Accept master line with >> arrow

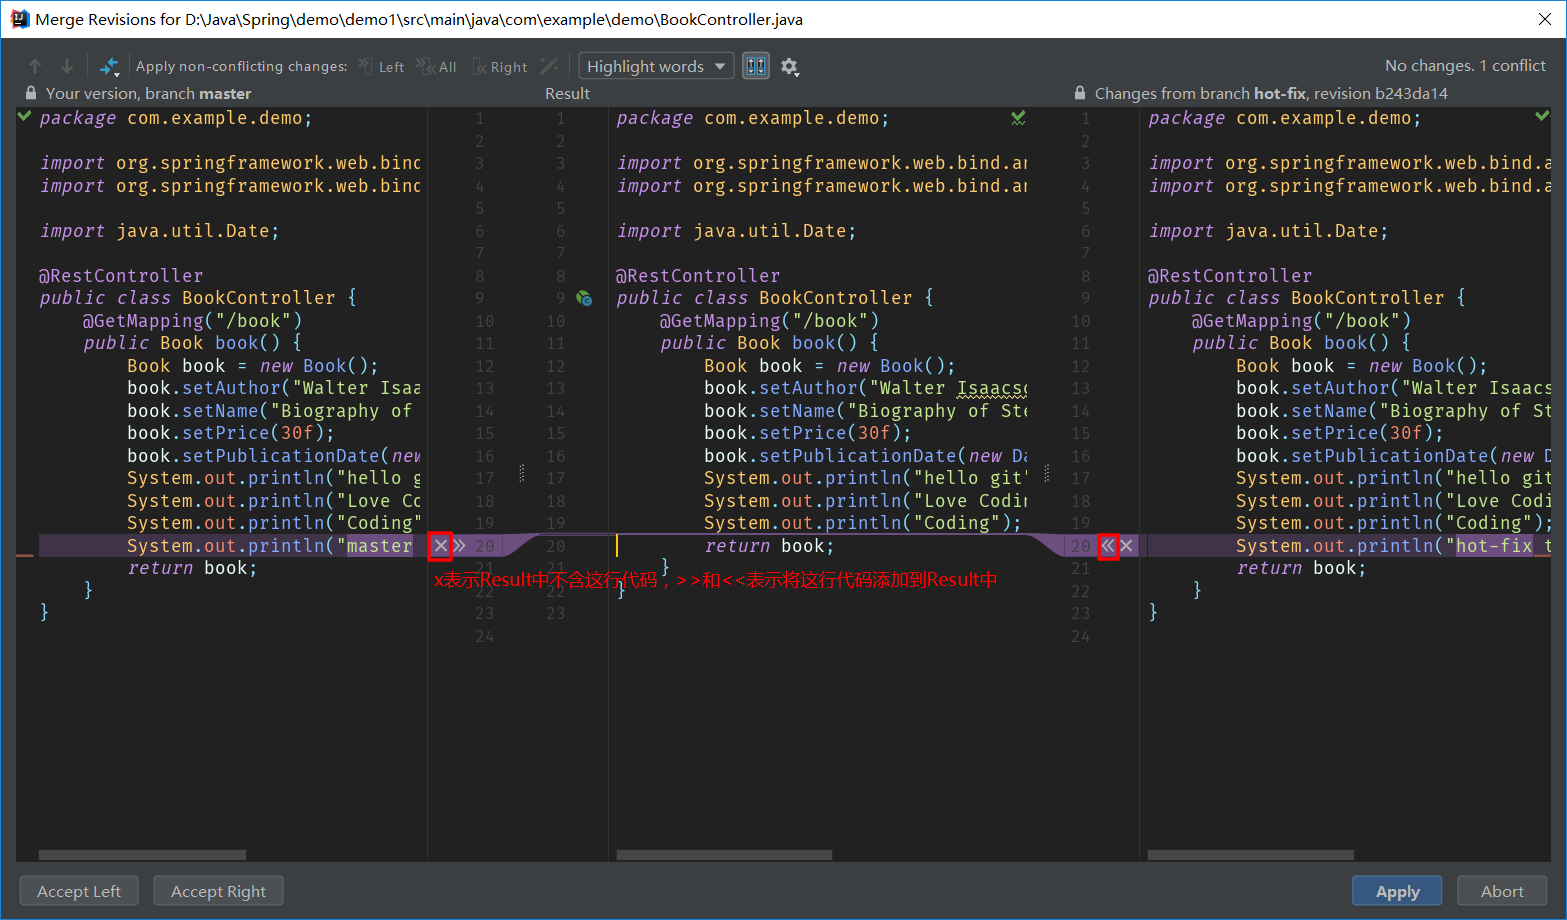pos(459,546)
